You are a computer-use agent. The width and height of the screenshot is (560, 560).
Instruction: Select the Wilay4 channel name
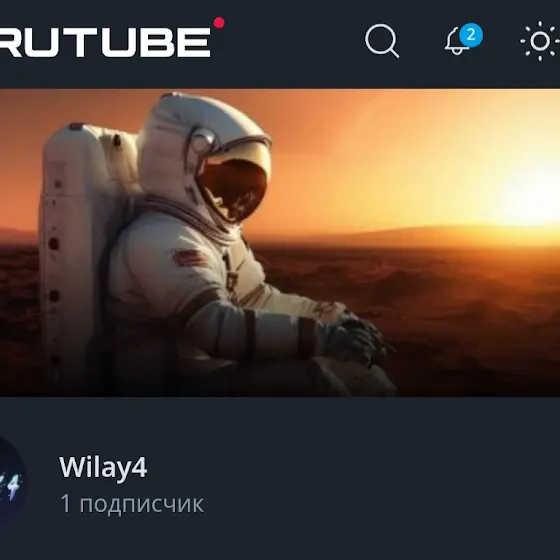(x=103, y=467)
